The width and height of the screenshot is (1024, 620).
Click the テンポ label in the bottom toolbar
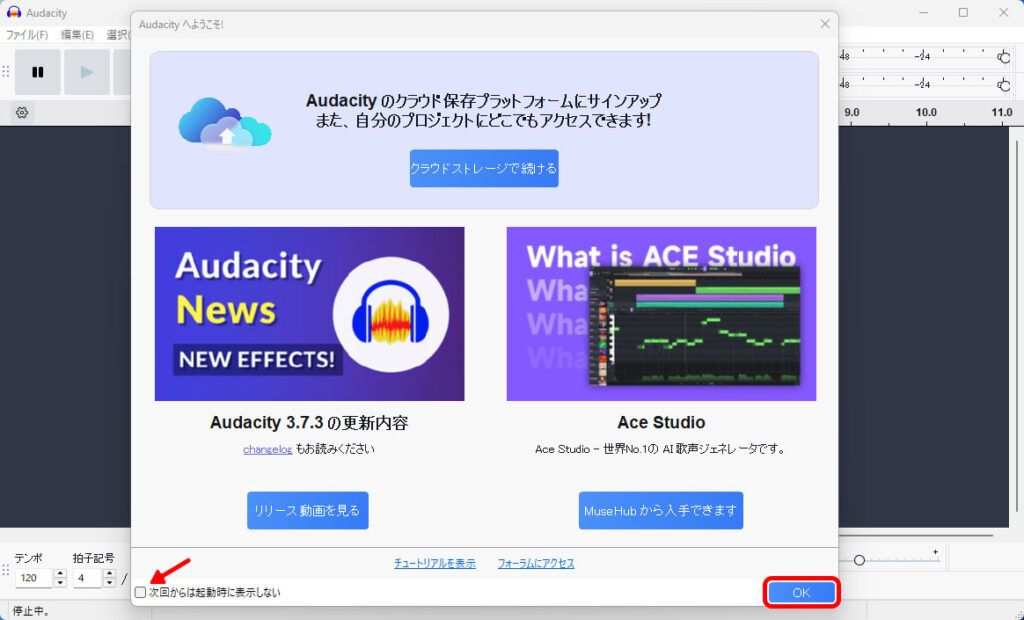click(x=29, y=558)
